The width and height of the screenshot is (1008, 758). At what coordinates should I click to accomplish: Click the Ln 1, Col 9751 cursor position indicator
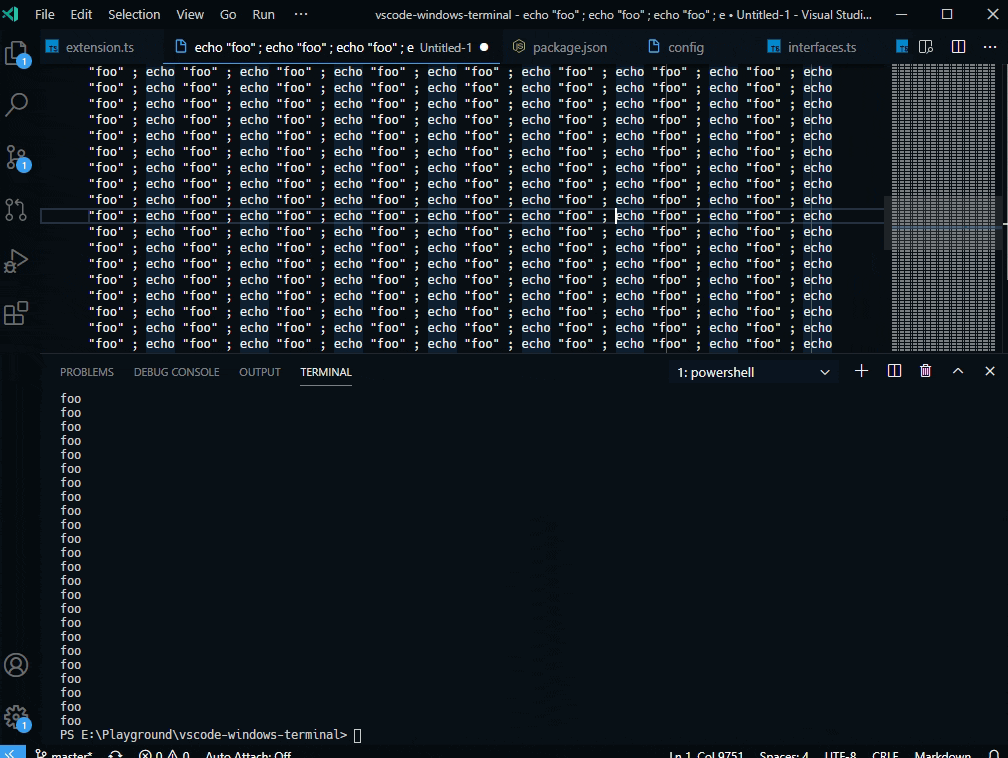click(706, 753)
